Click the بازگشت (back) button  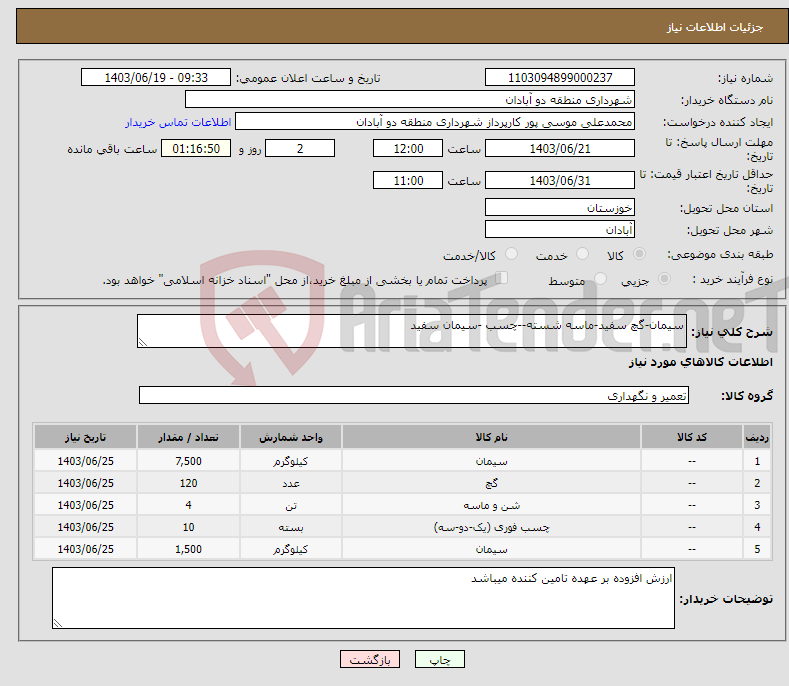pos(370,659)
